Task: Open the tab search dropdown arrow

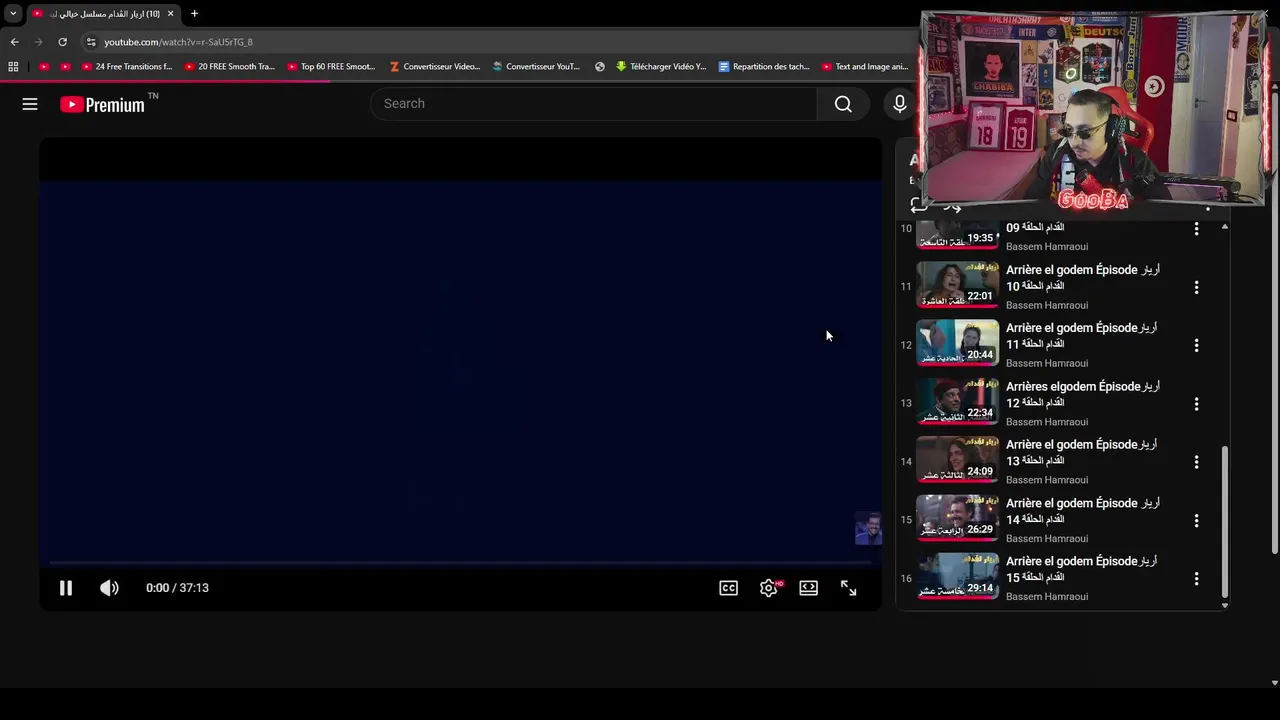Action: tap(13, 14)
